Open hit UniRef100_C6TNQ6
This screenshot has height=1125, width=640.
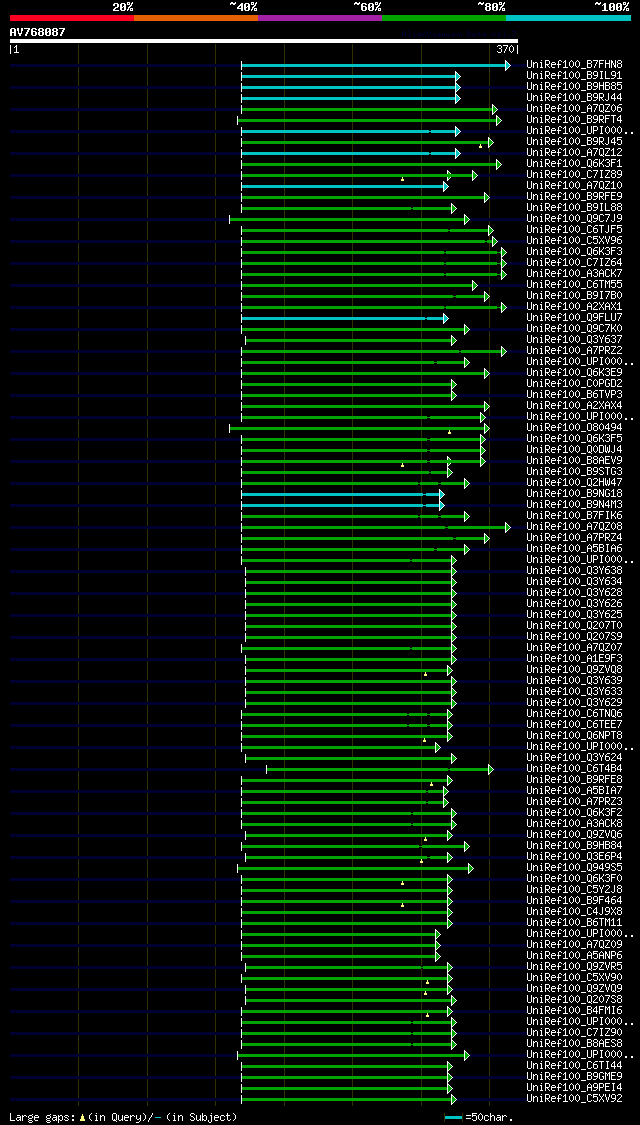574,714
